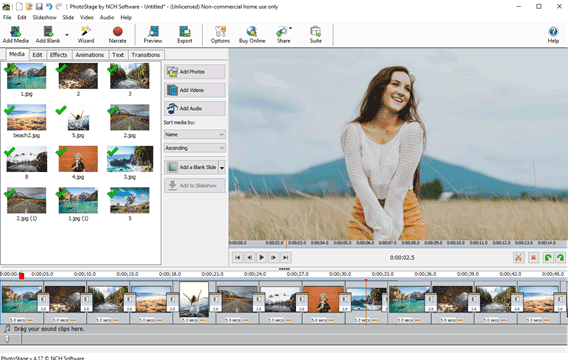The width and height of the screenshot is (568, 360).
Task: Launch the slideshow Wizard
Action: [x=86, y=35]
